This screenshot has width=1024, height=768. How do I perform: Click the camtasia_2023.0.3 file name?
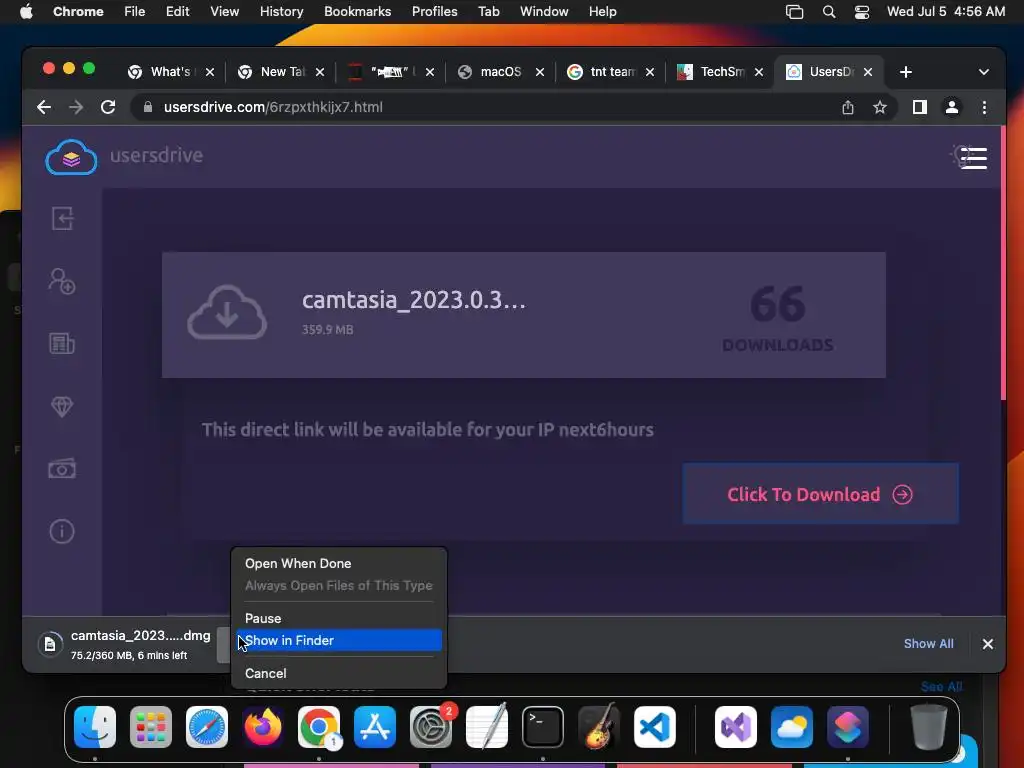(x=413, y=300)
